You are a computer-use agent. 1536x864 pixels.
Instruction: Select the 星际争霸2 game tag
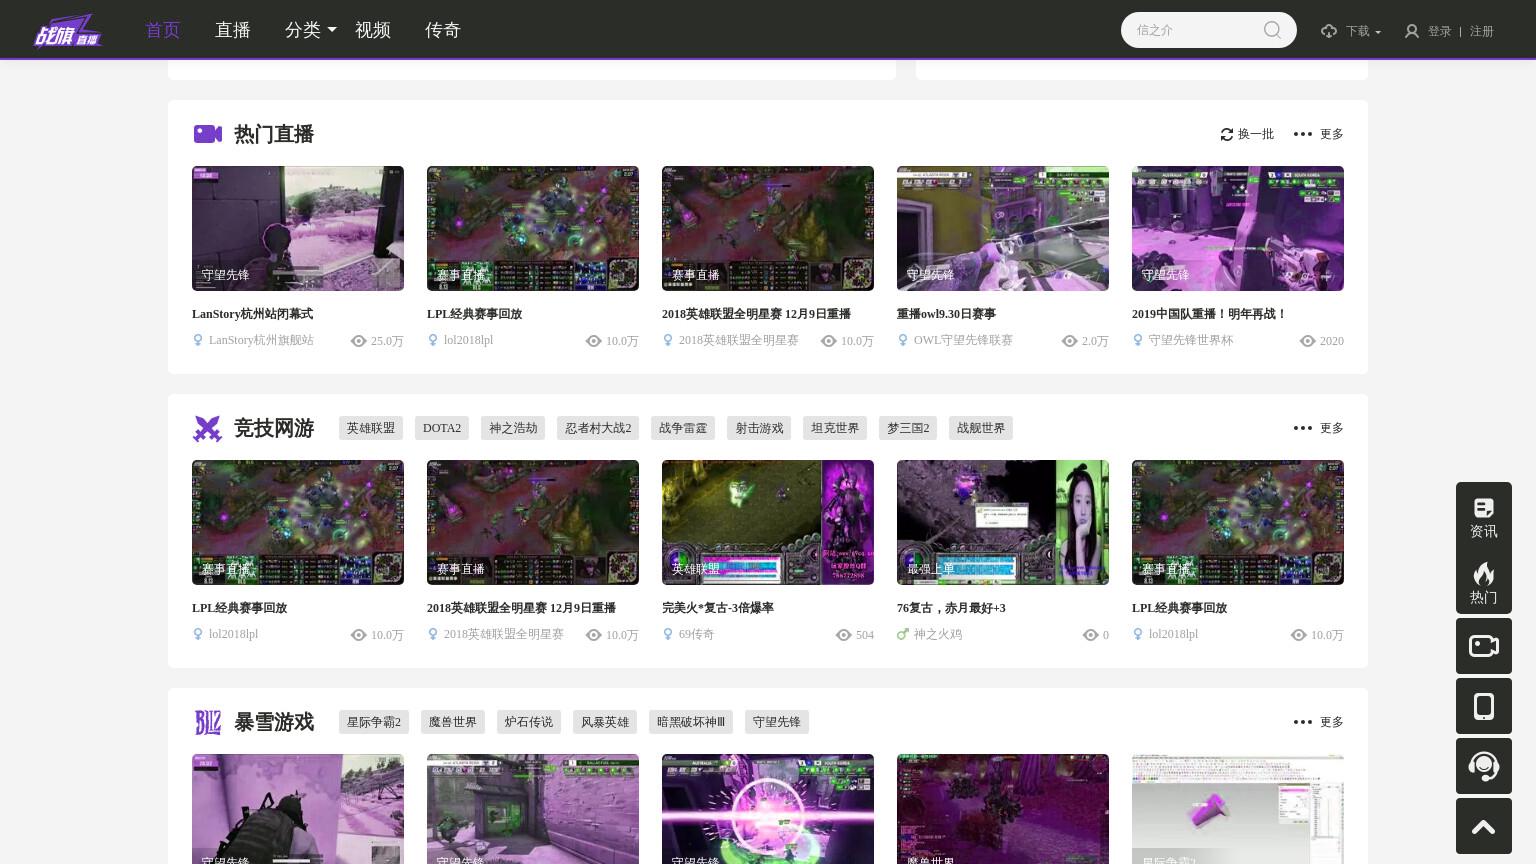(x=374, y=722)
